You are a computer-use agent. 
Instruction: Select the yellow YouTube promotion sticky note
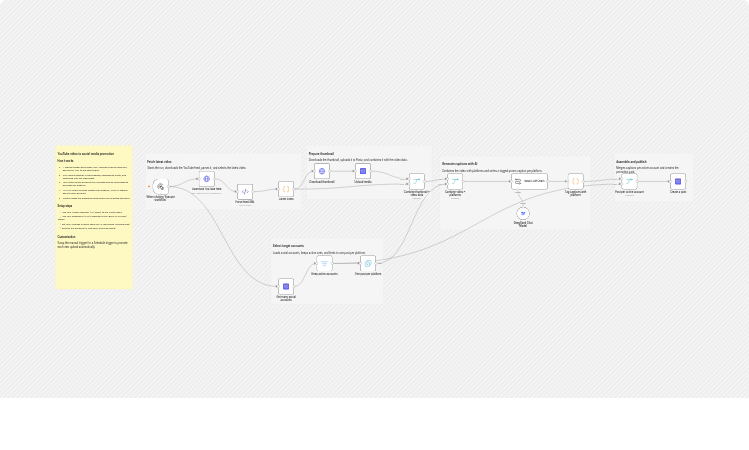pyautogui.click(x=94, y=217)
